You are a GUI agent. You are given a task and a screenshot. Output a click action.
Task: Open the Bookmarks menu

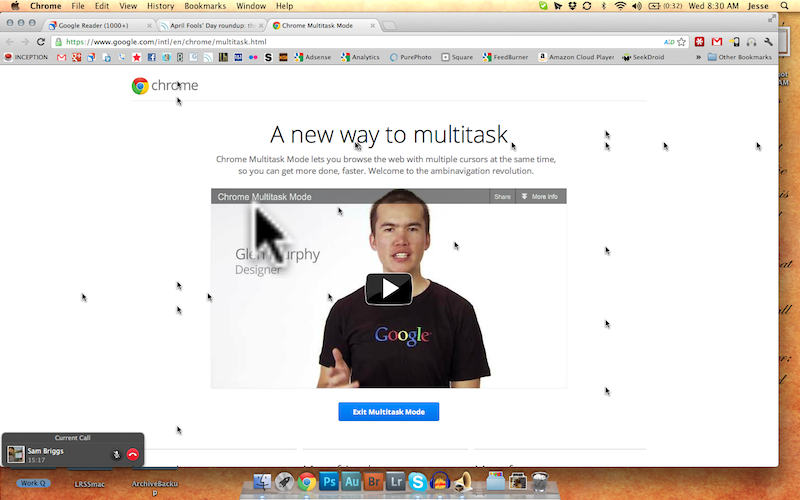pyautogui.click(x=205, y=6)
